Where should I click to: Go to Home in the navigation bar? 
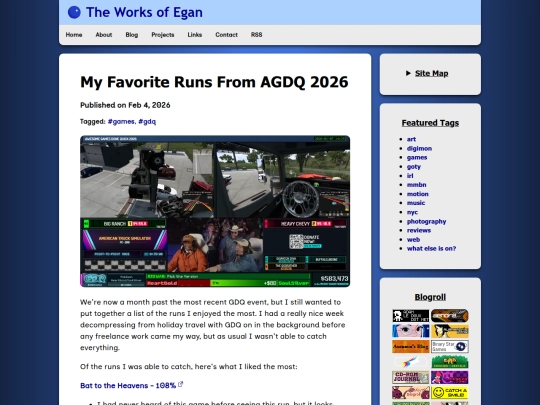pyautogui.click(x=74, y=35)
